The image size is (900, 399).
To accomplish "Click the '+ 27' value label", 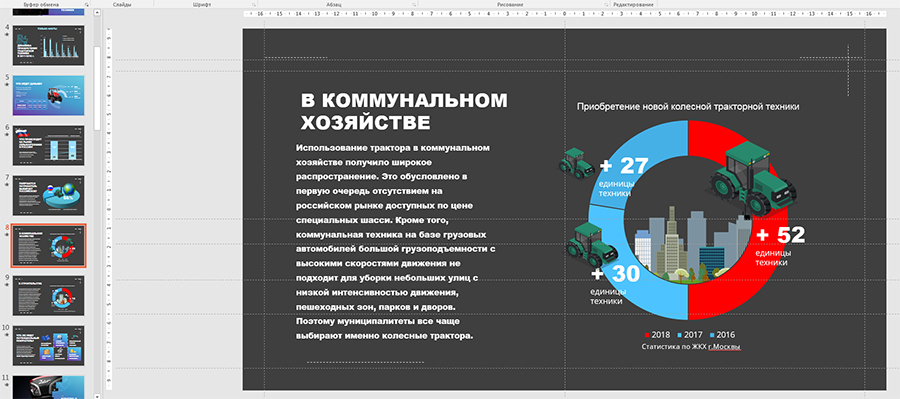I will coord(623,166).
